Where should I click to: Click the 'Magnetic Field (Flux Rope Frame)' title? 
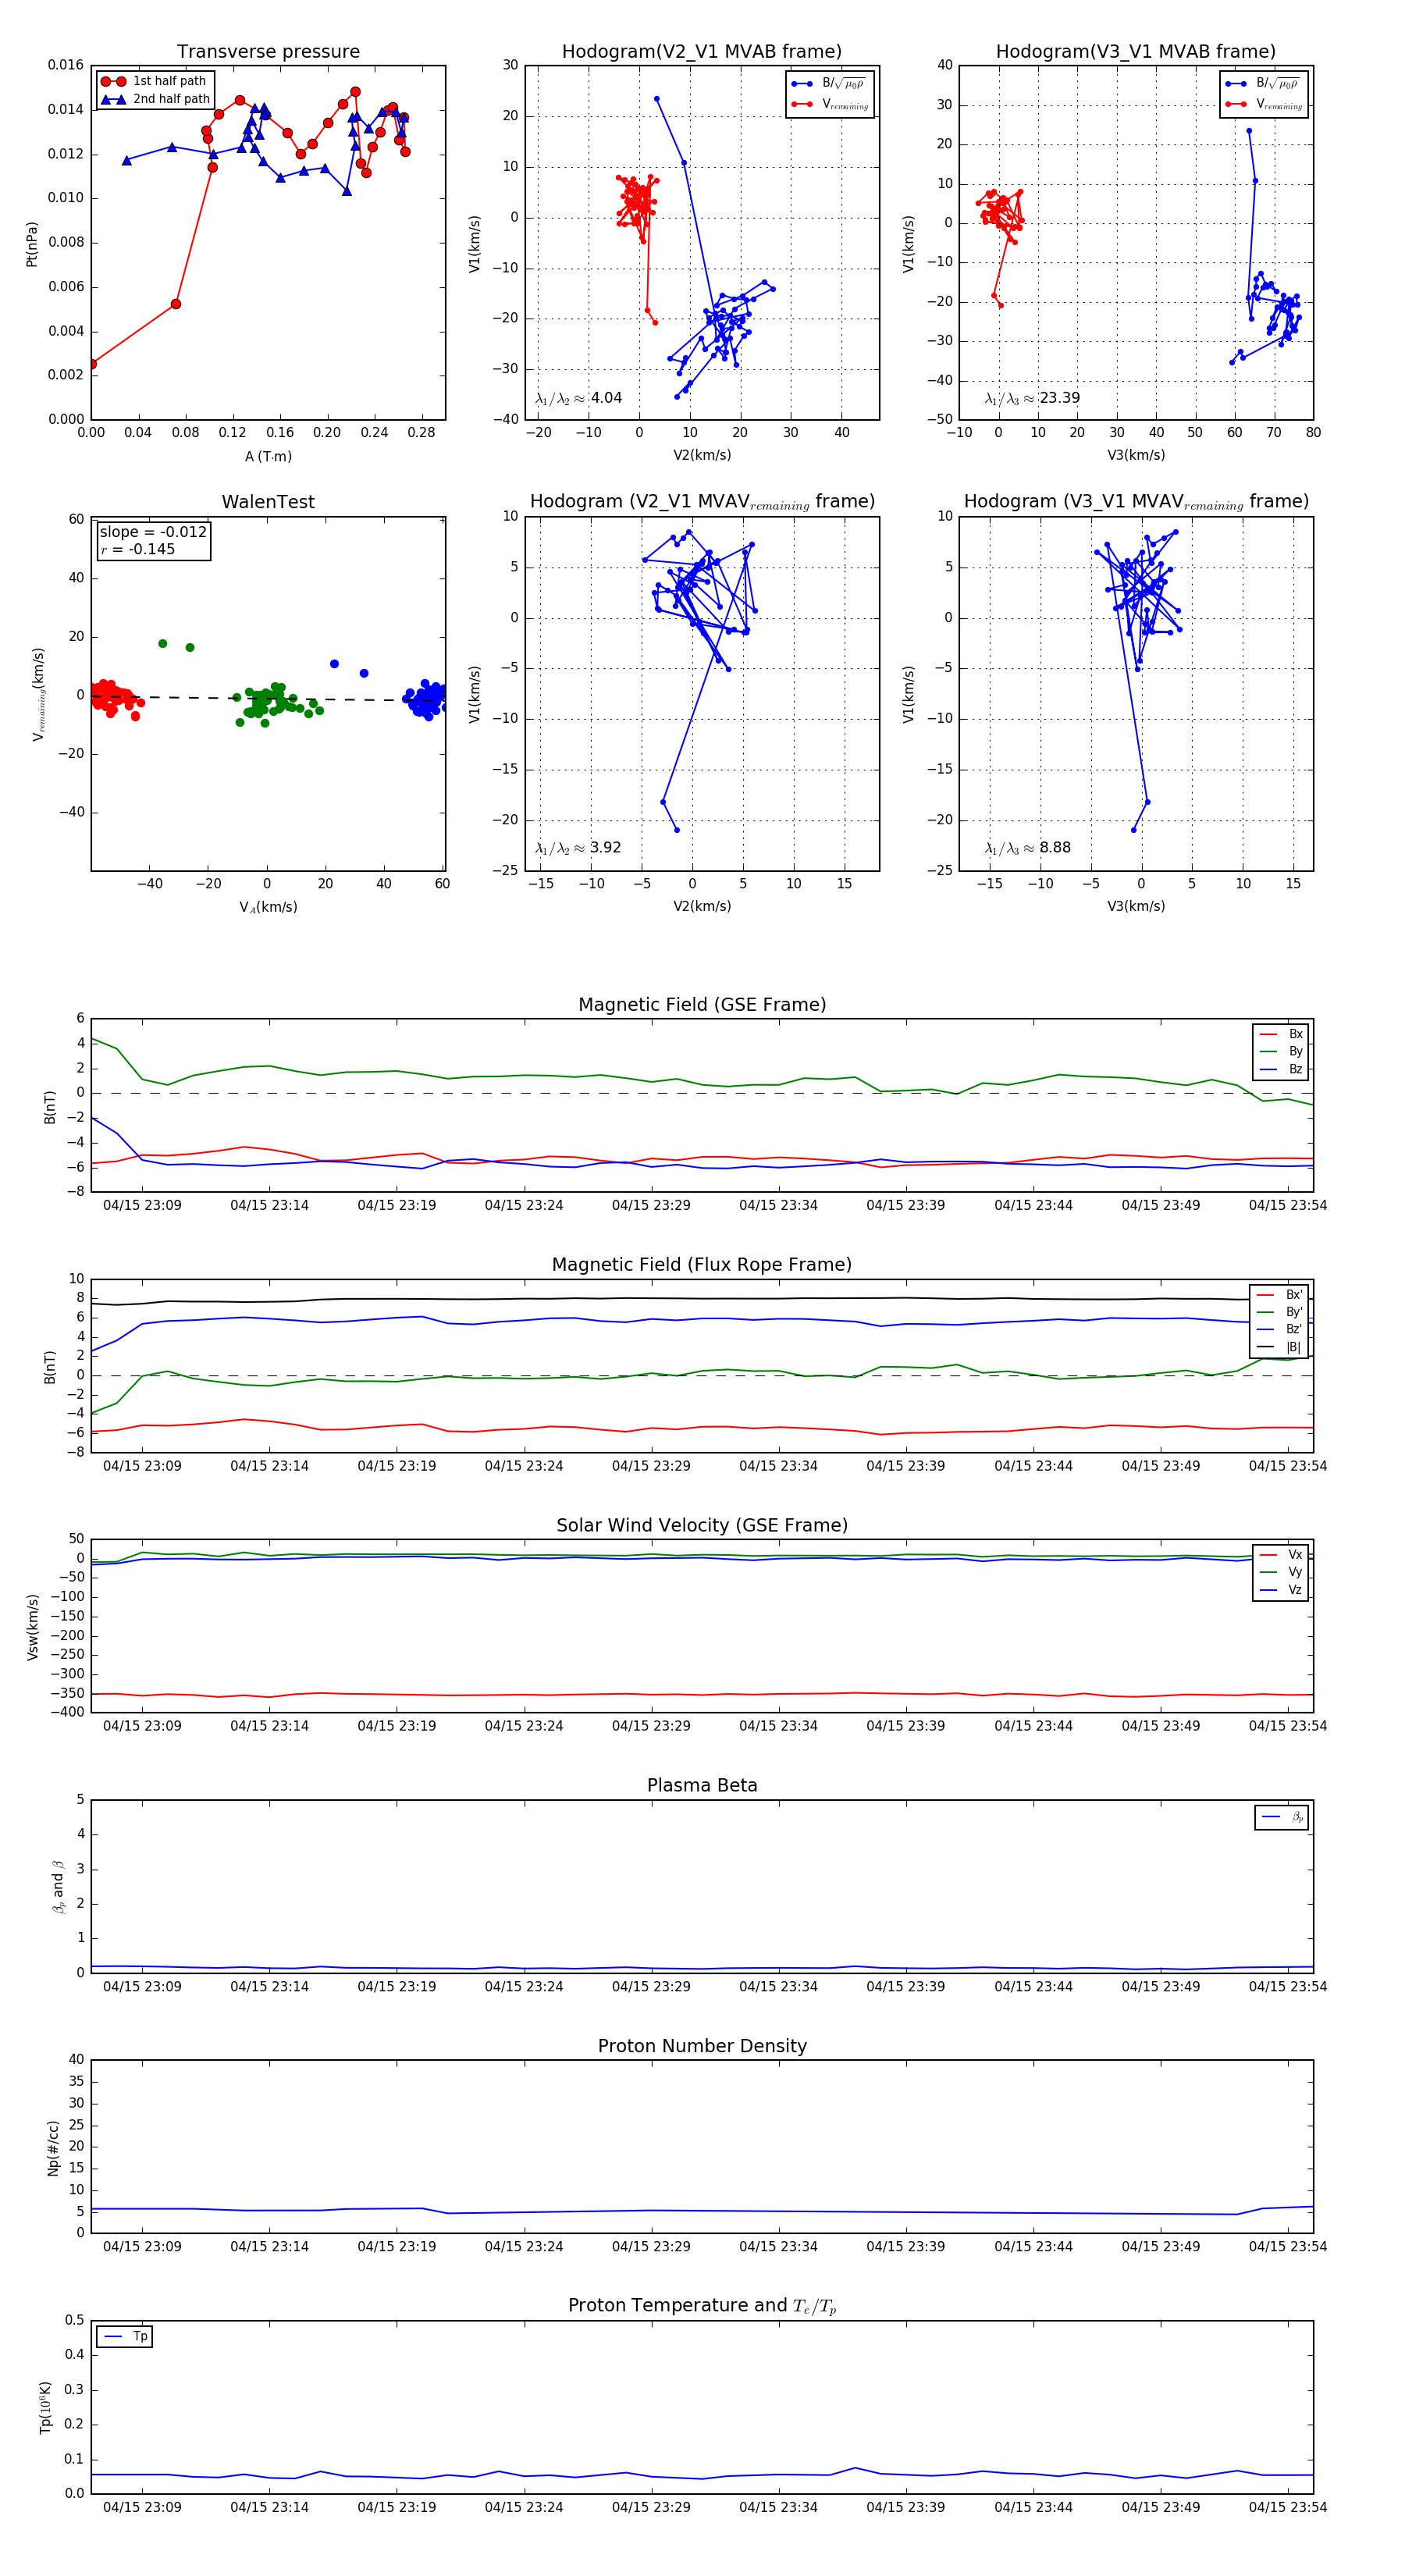pyautogui.click(x=702, y=1265)
